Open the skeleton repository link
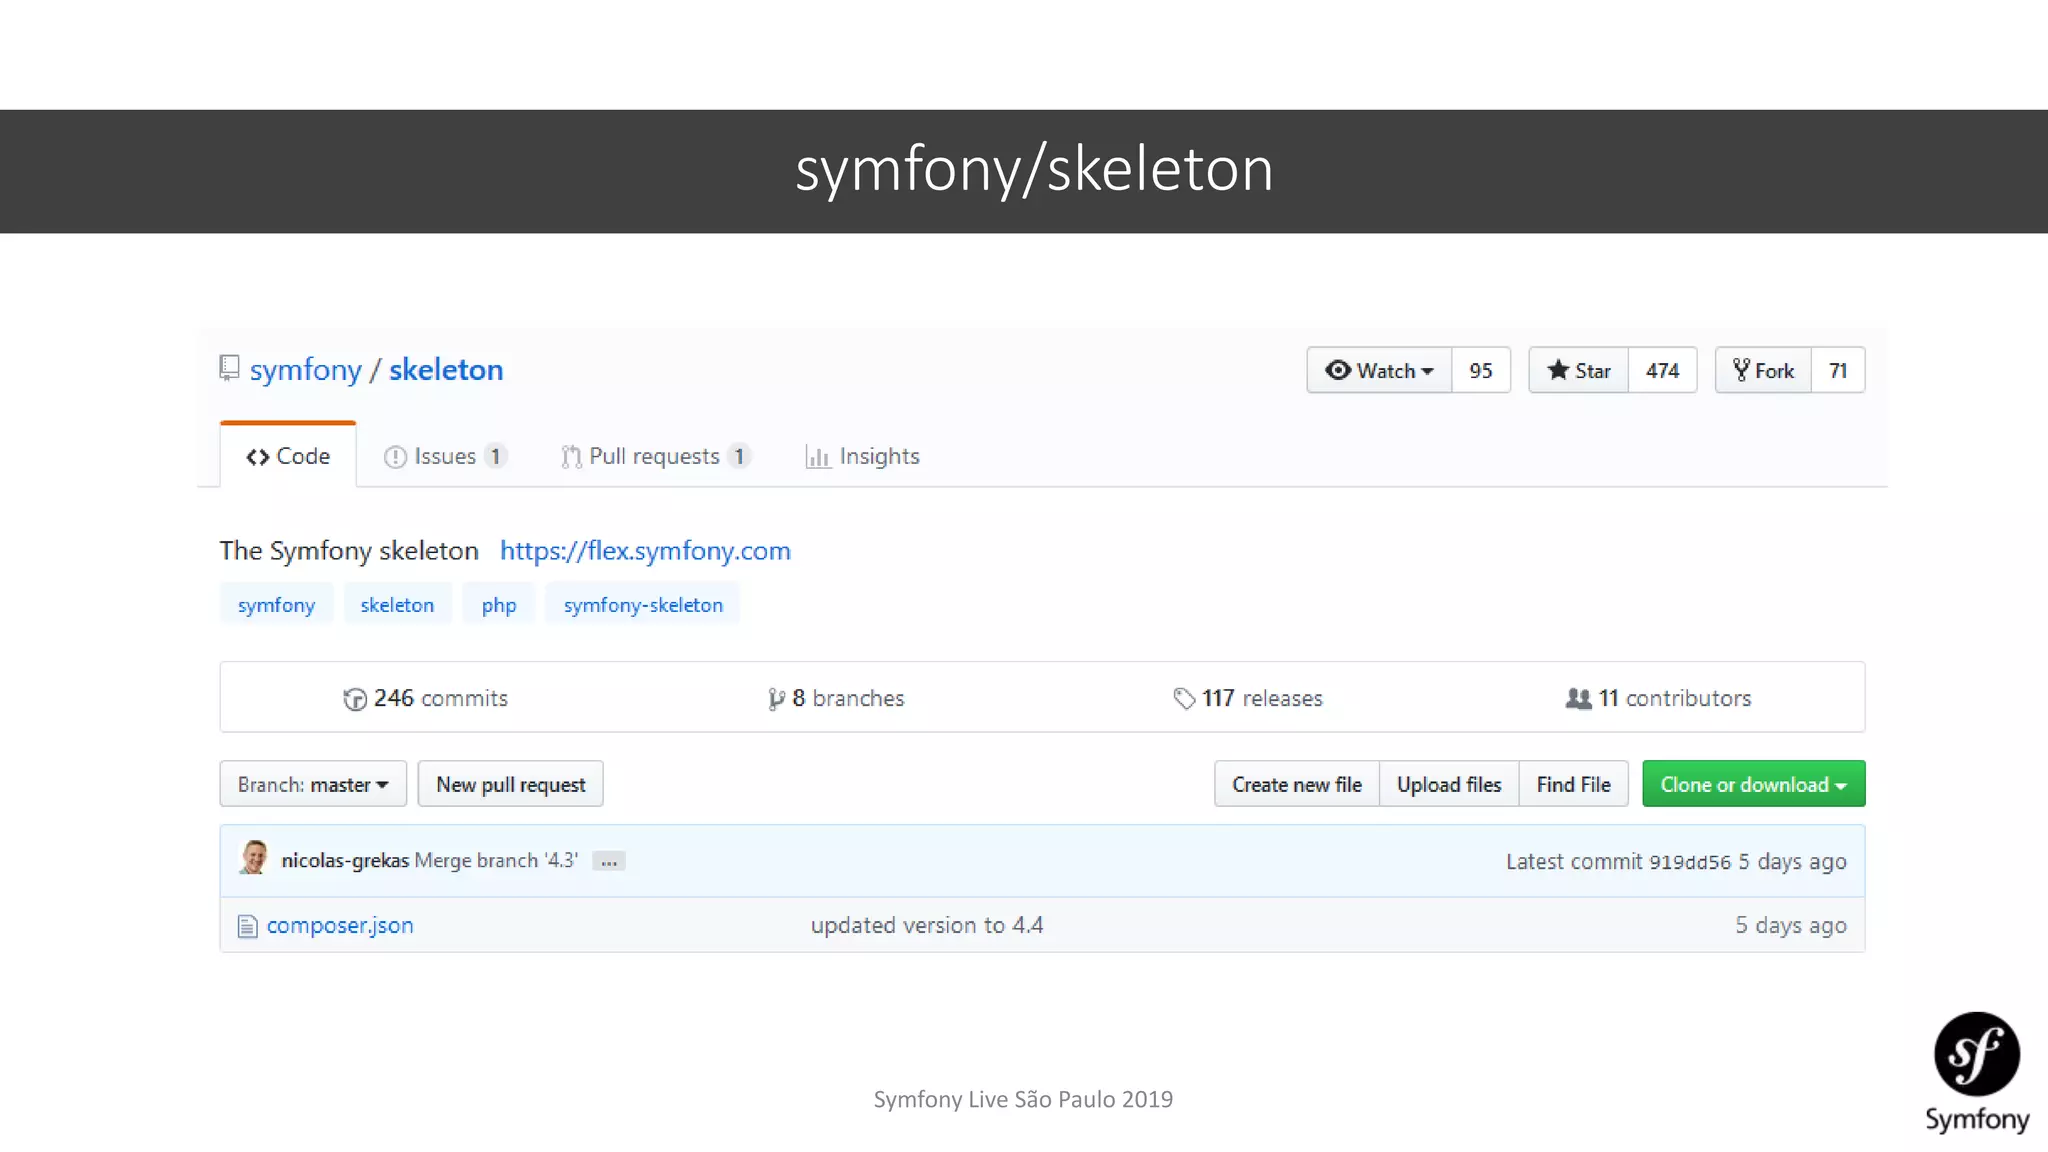 [446, 370]
